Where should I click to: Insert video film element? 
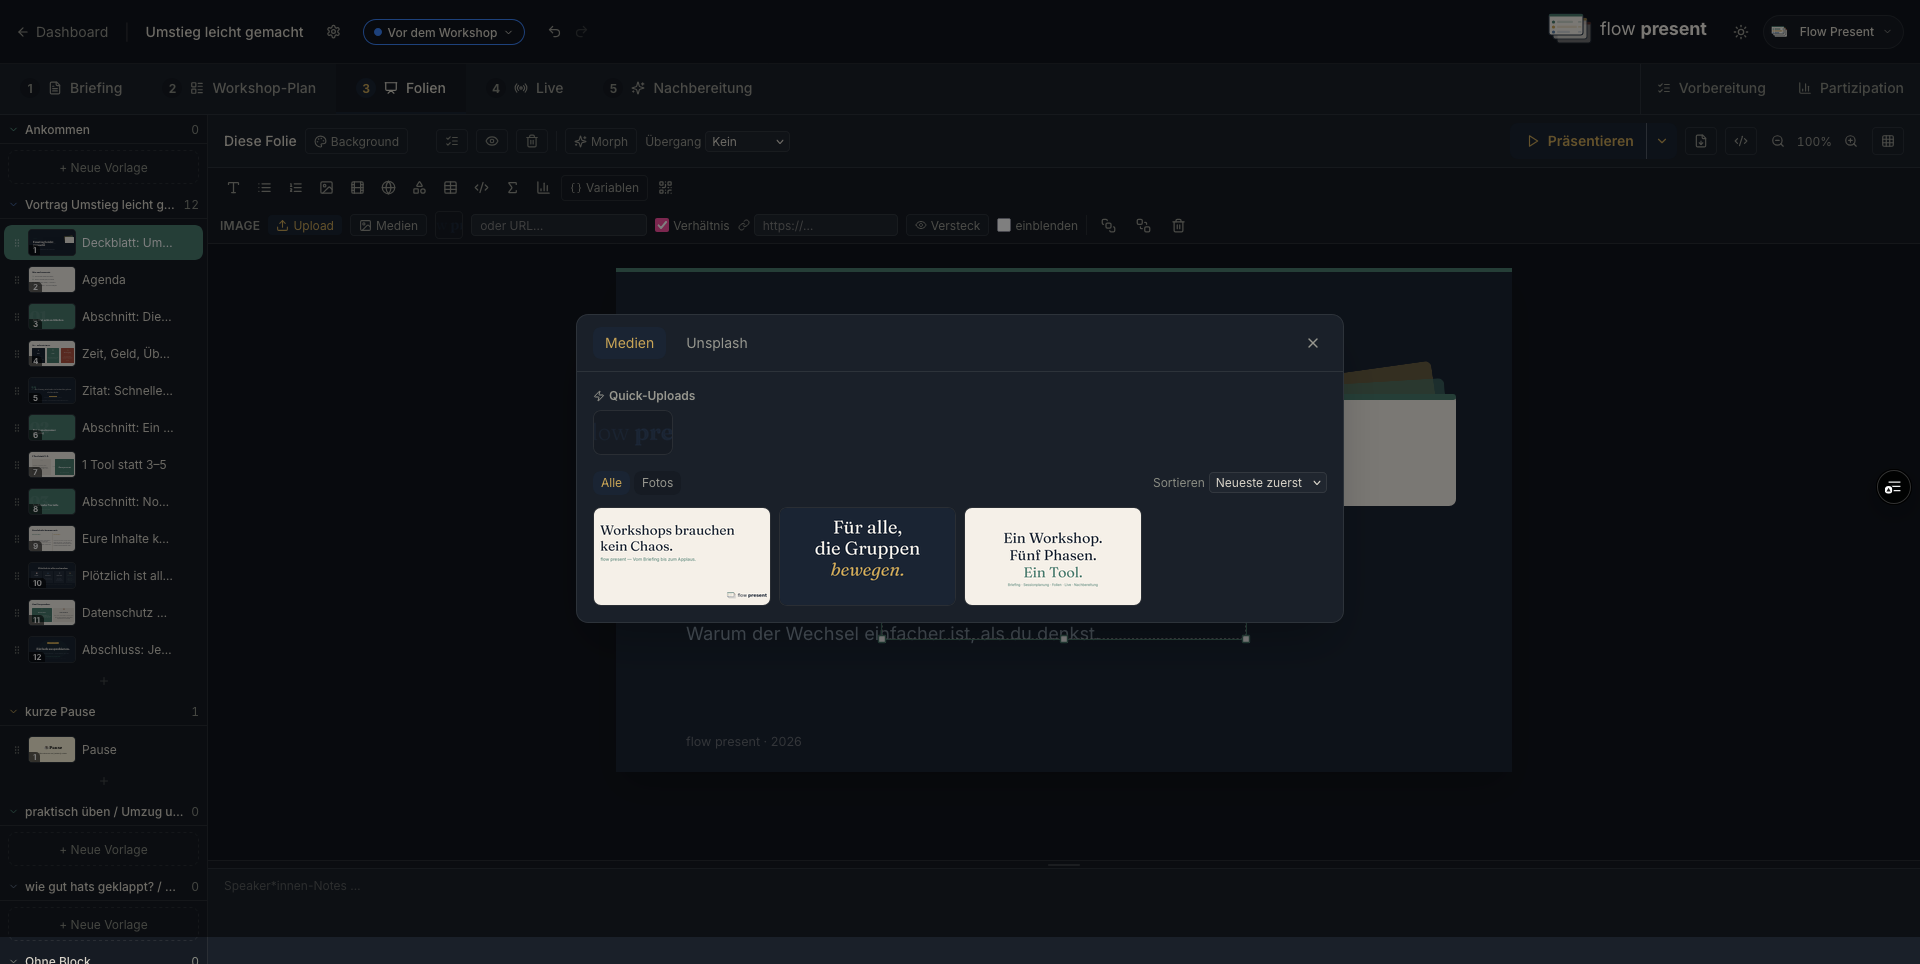(357, 188)
